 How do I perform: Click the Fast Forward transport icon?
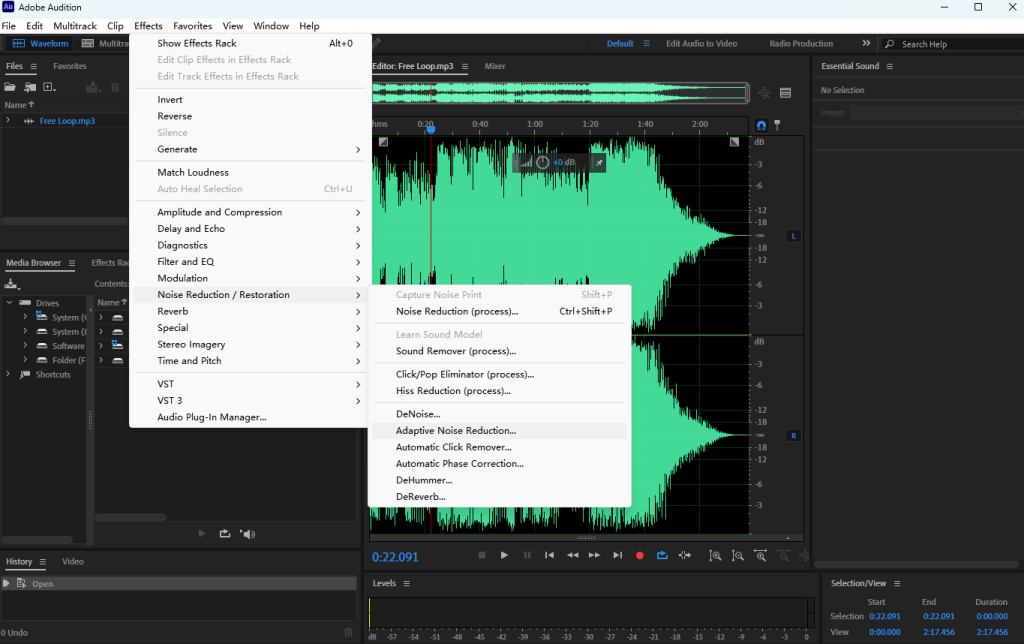coord(594,555)
